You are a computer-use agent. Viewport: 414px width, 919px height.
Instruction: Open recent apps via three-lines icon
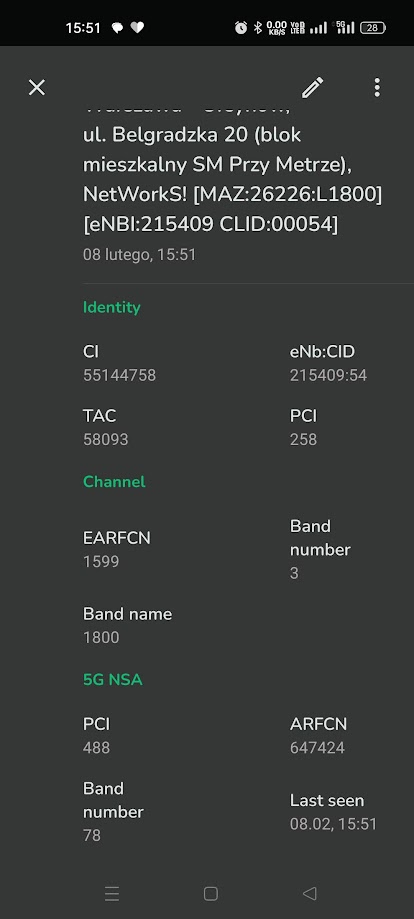[x=112, y=893]
